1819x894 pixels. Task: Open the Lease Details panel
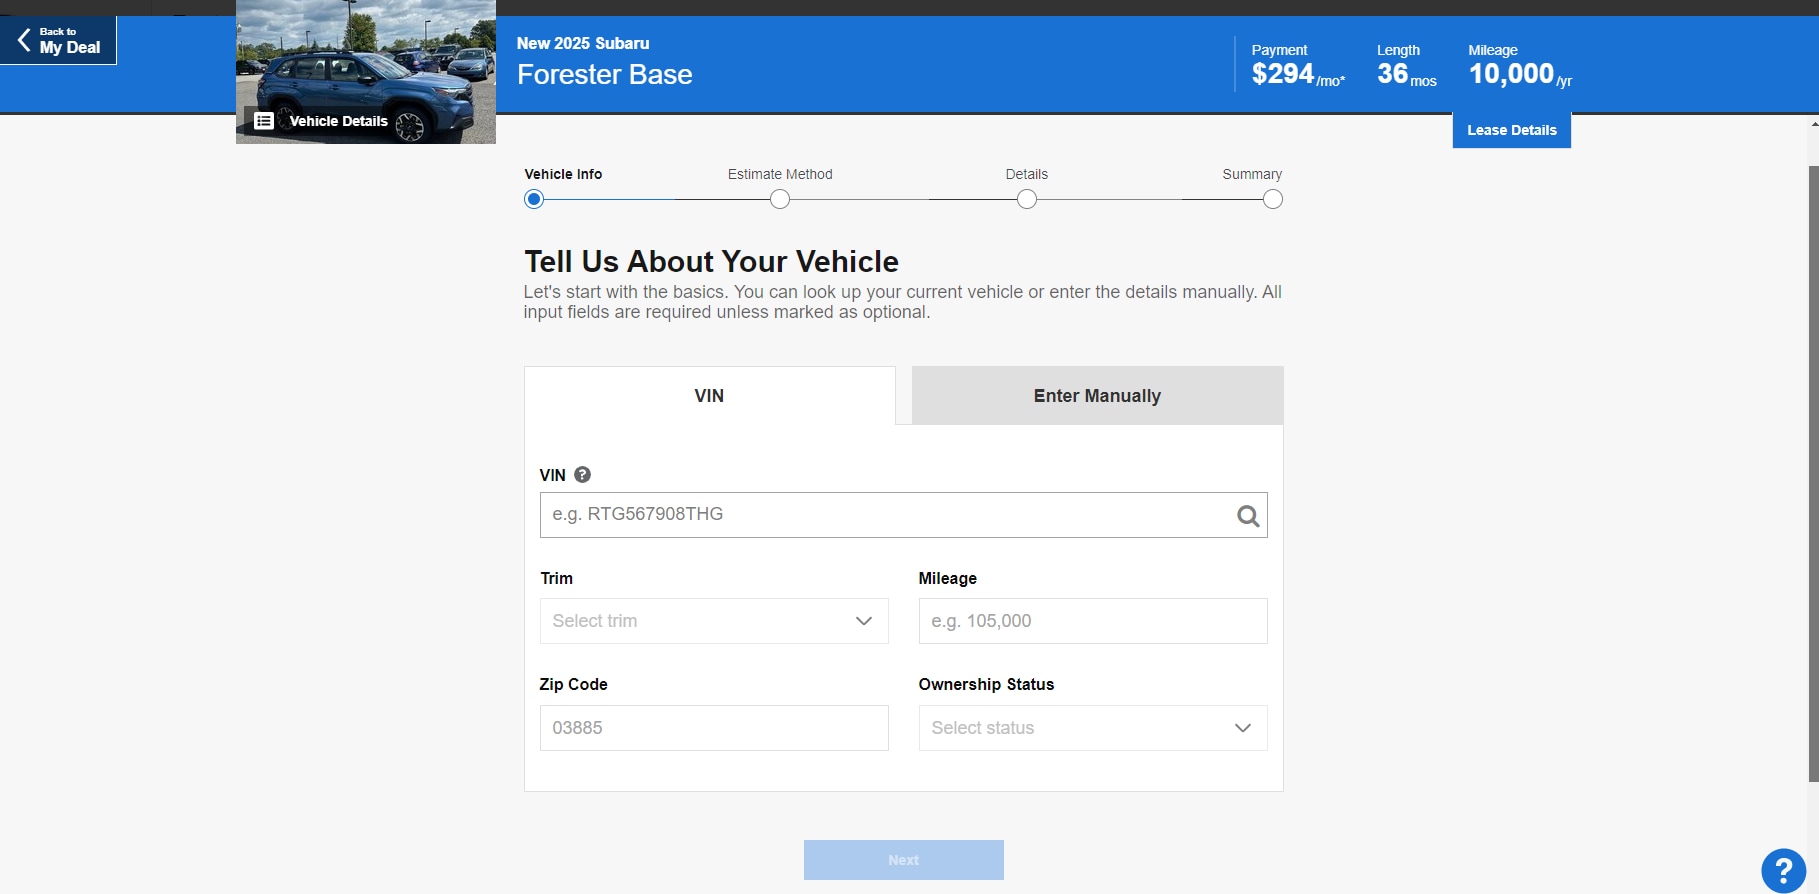point(1511,130)
